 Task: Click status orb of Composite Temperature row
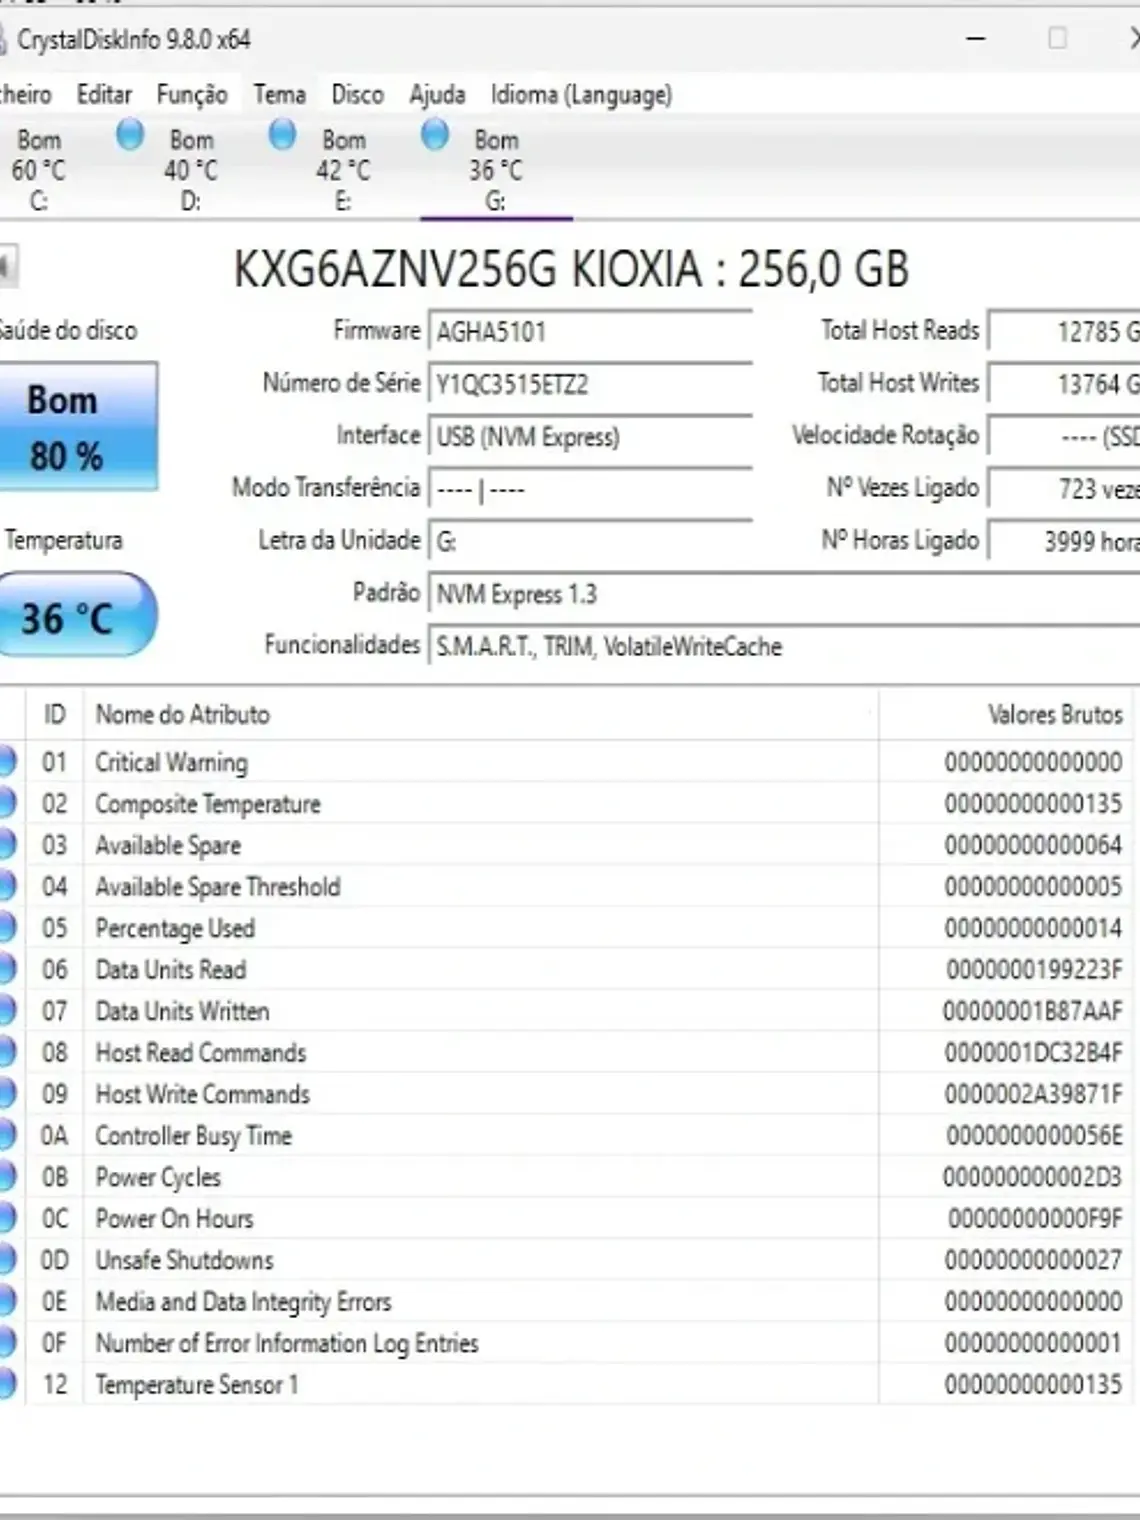[x=6, y=803]
